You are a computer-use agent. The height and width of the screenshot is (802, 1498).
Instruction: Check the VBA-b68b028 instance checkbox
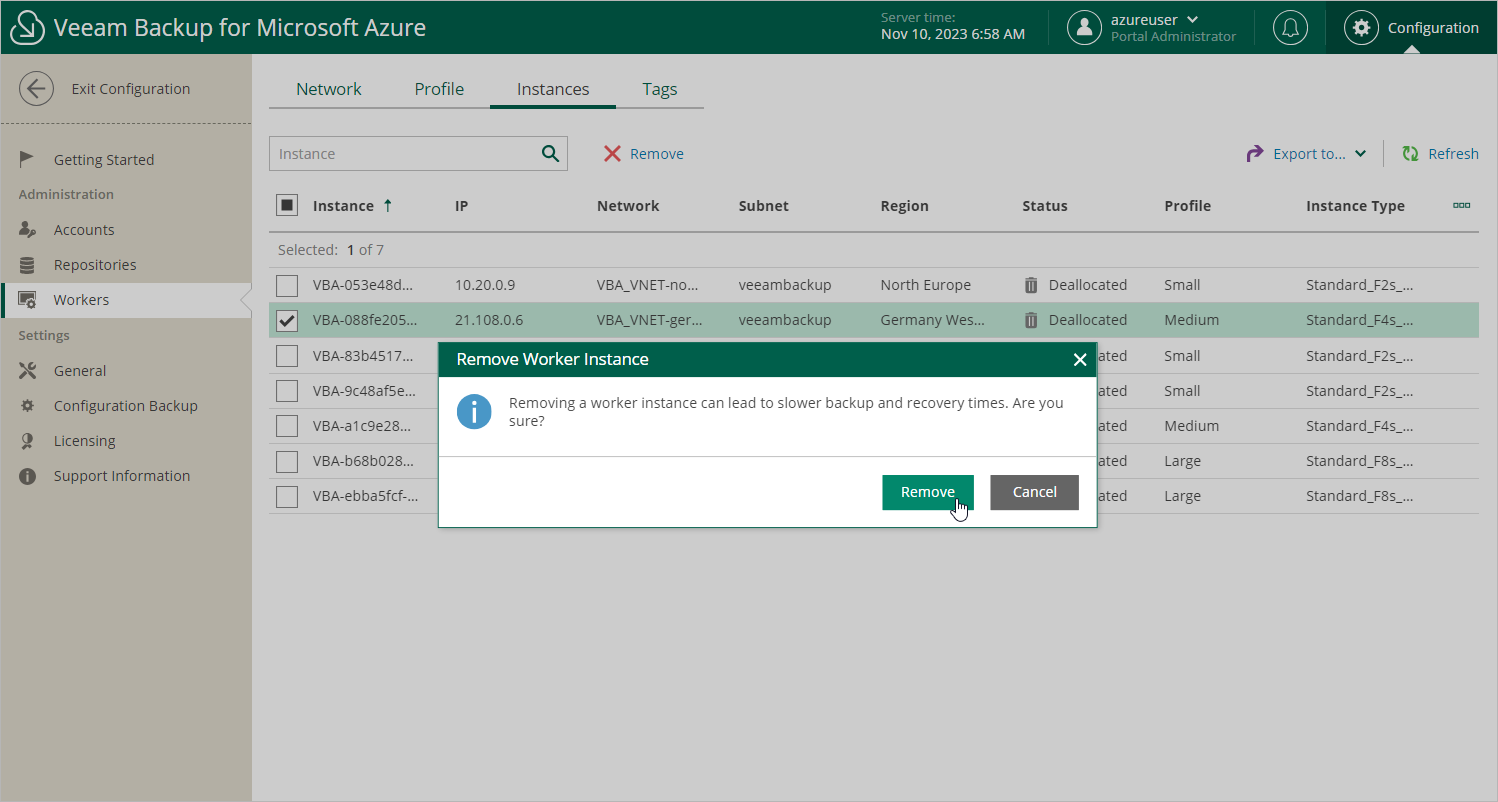point(287,461)
